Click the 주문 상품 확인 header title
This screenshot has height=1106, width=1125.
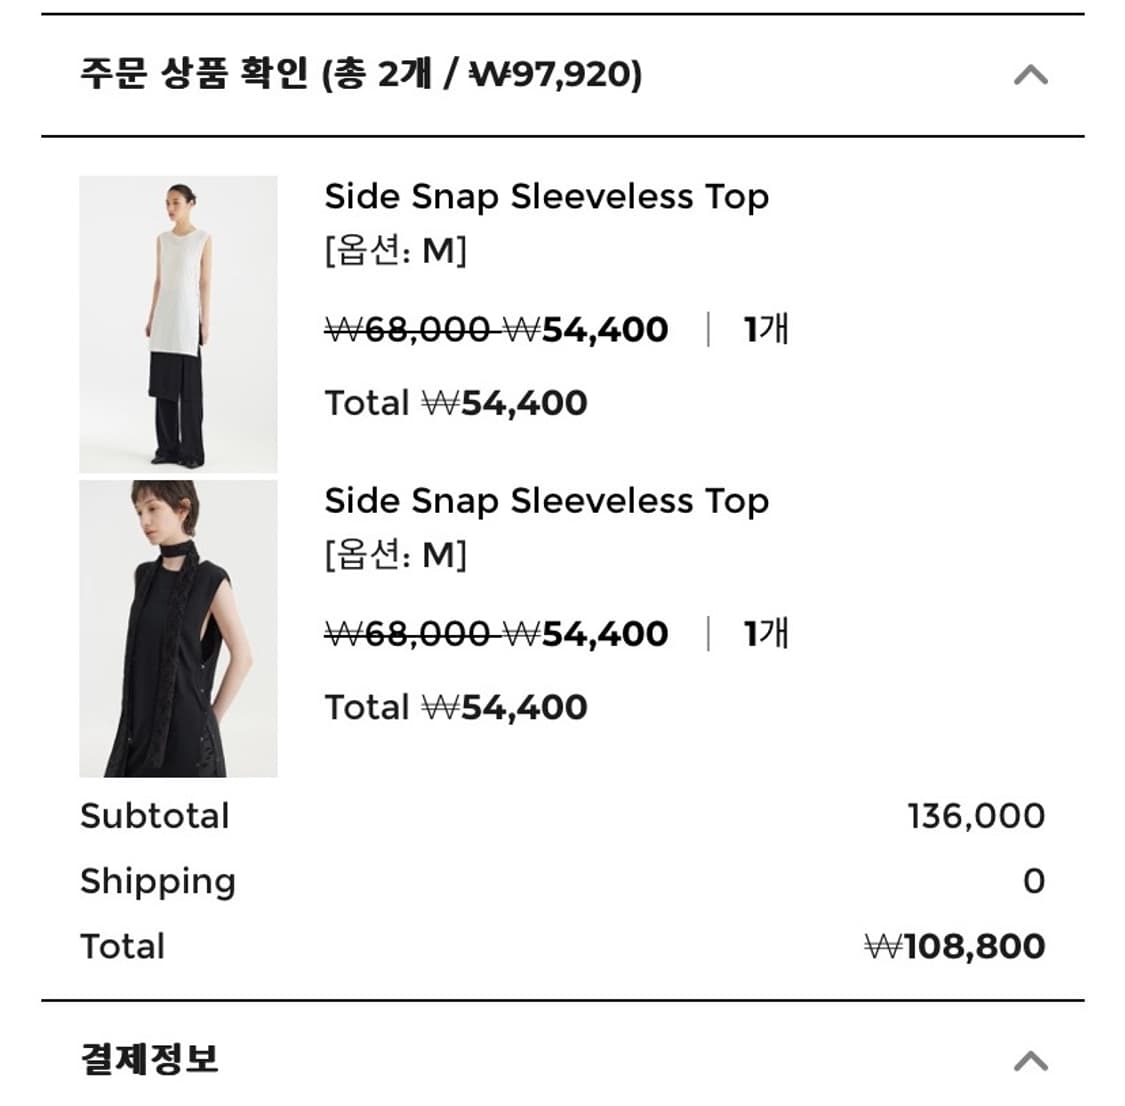click(x=361, y=75)
